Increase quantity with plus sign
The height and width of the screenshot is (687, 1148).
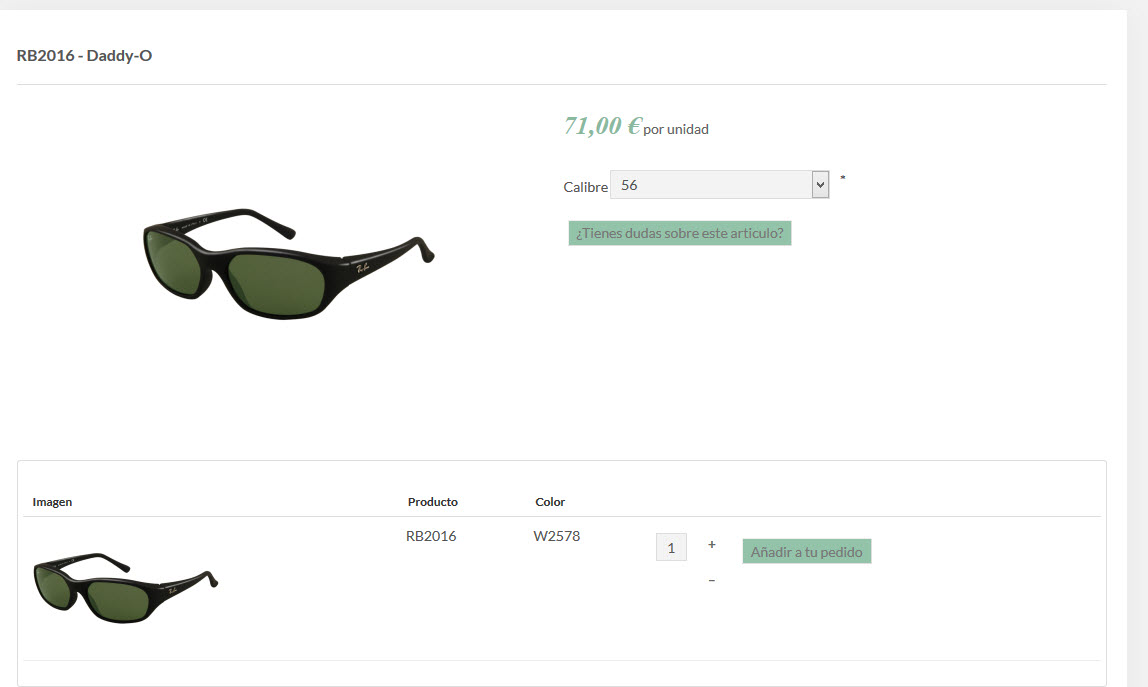(712, 544)
